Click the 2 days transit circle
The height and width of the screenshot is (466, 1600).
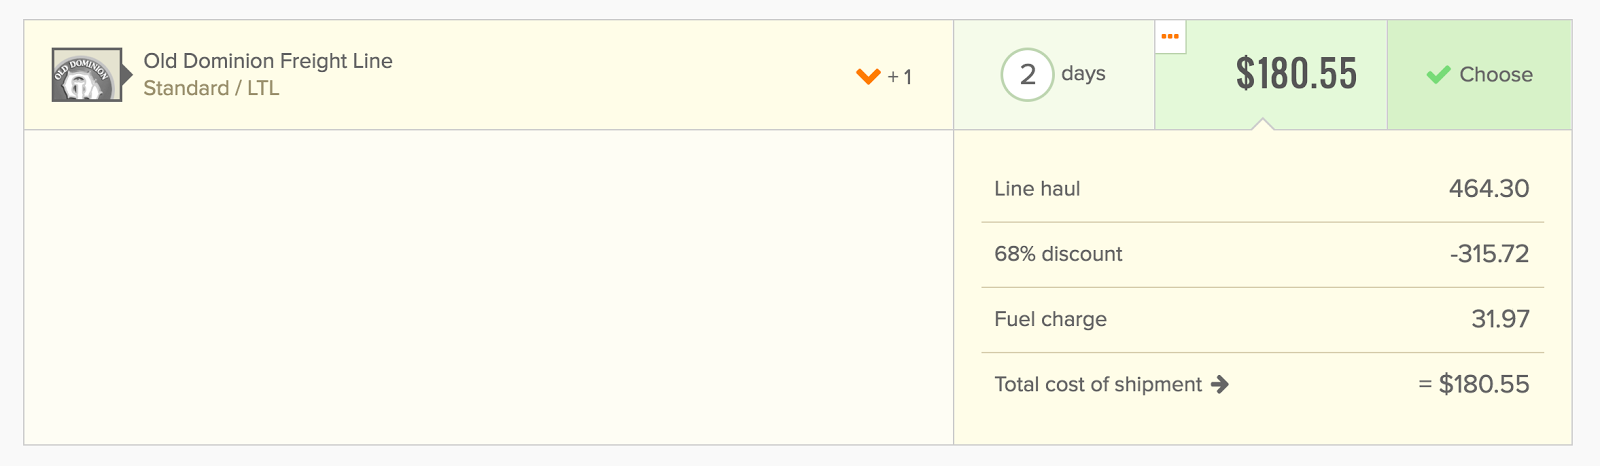(x=1027, y=74)
